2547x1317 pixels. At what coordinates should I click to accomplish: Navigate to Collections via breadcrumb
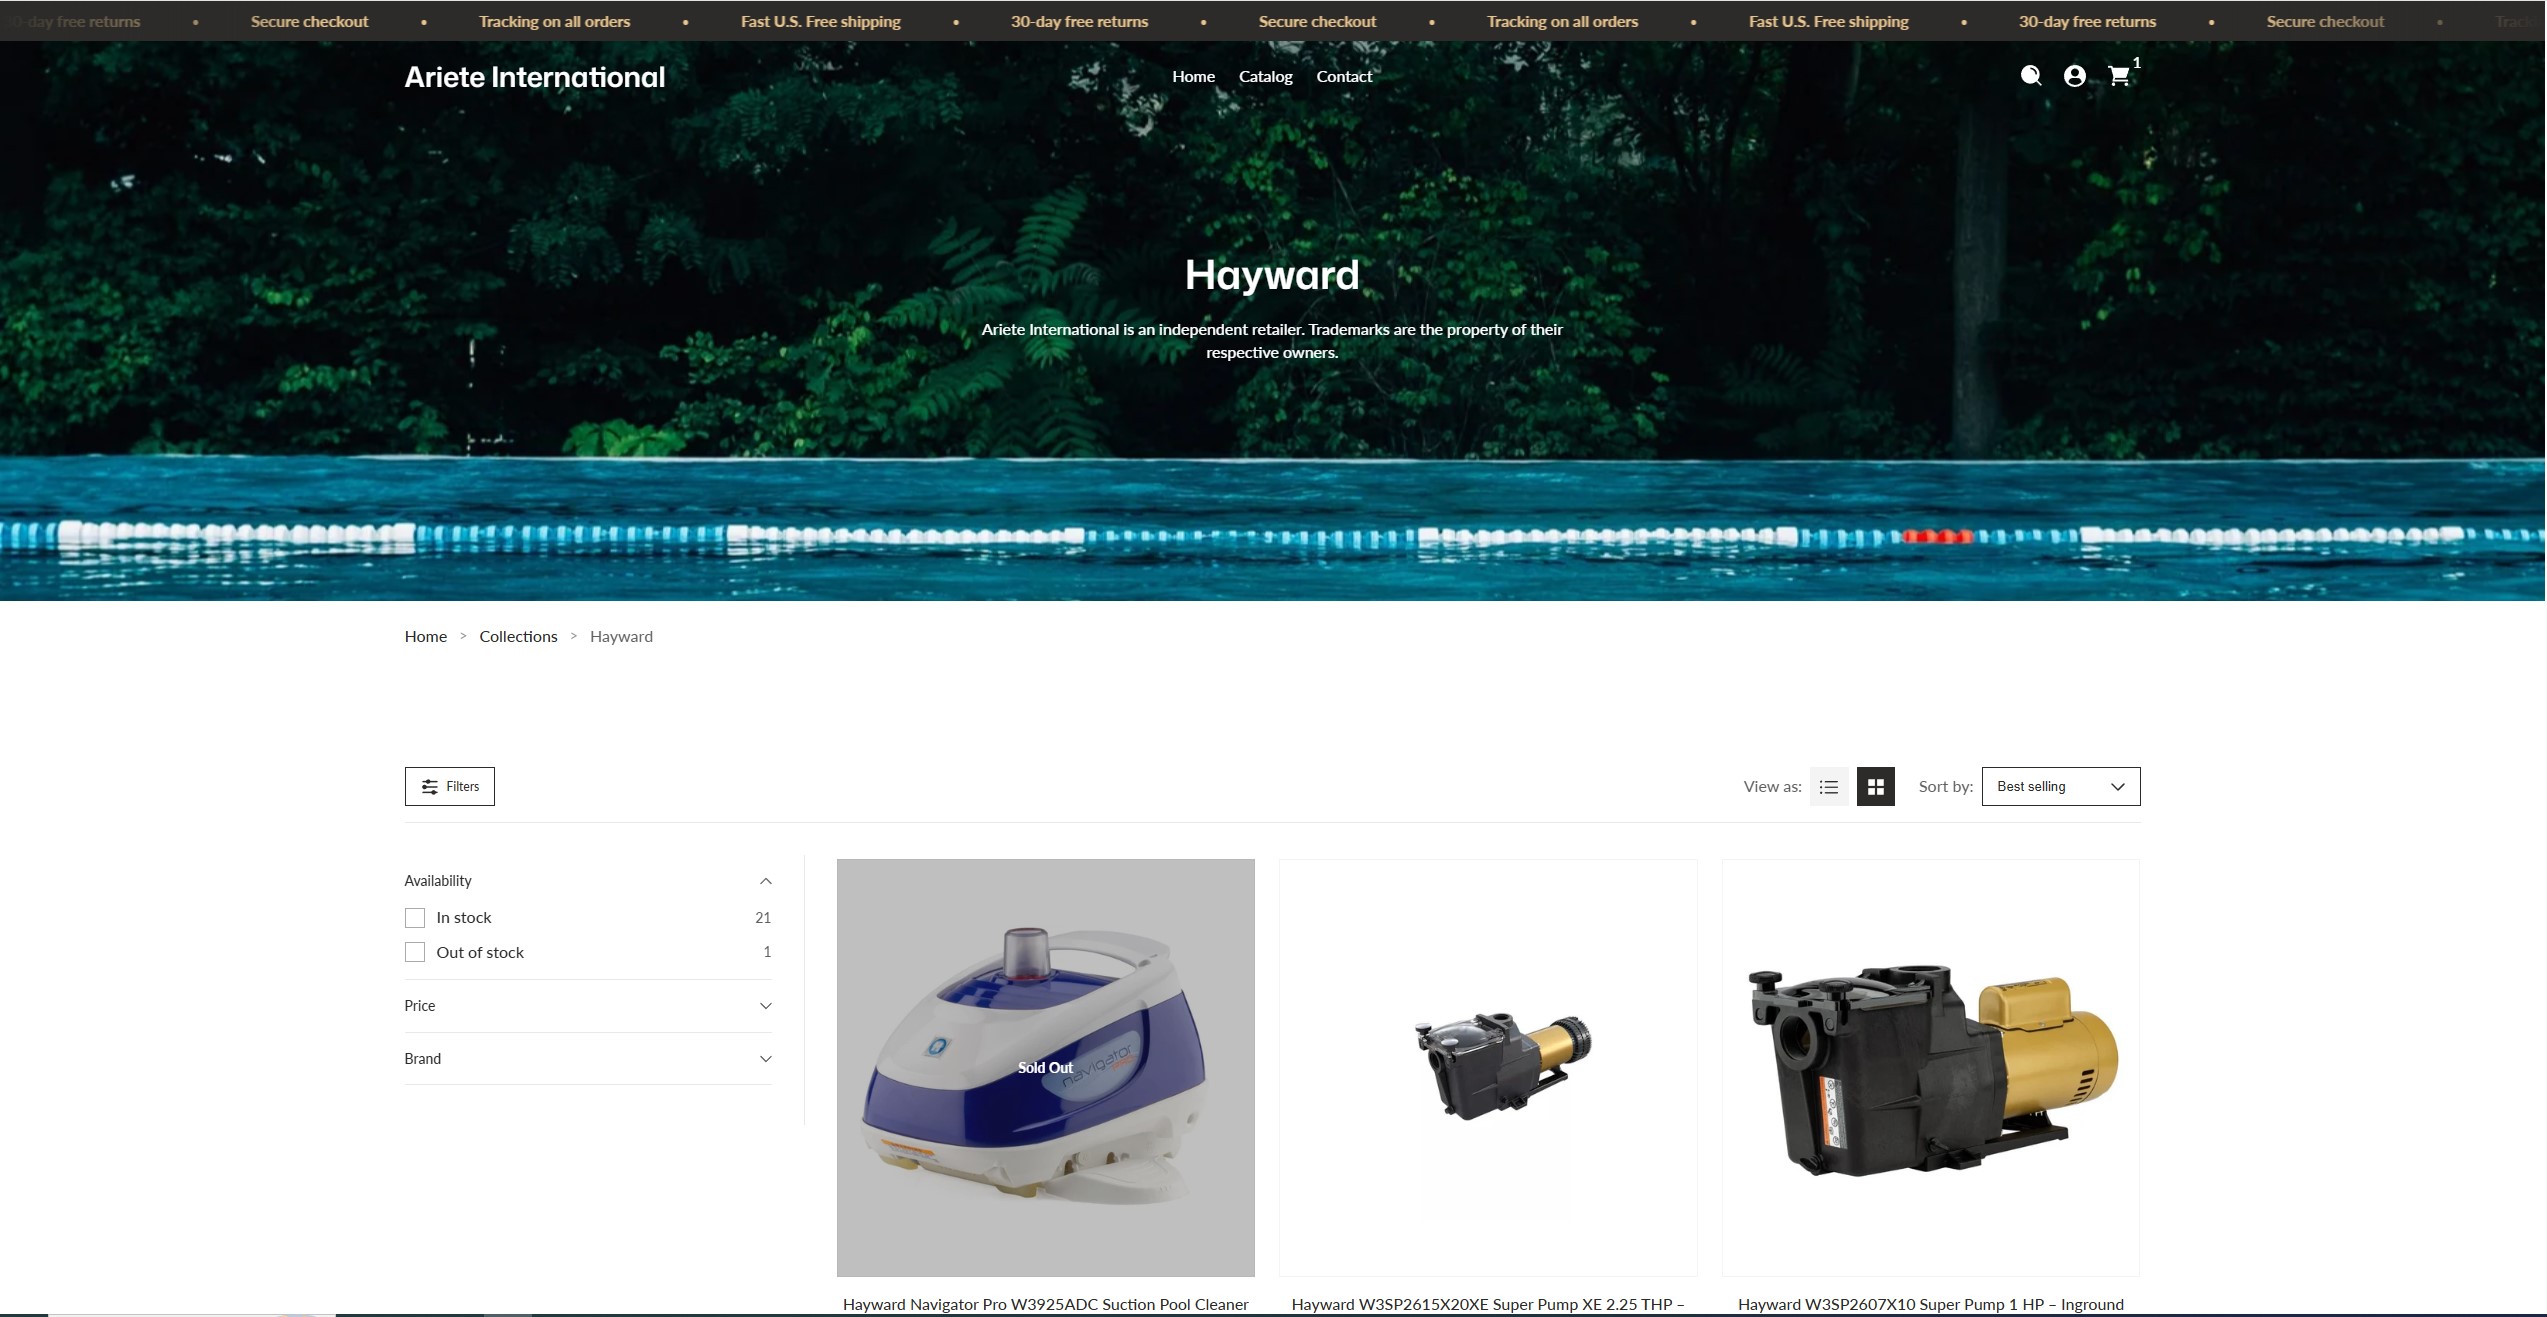click(518, 636)
